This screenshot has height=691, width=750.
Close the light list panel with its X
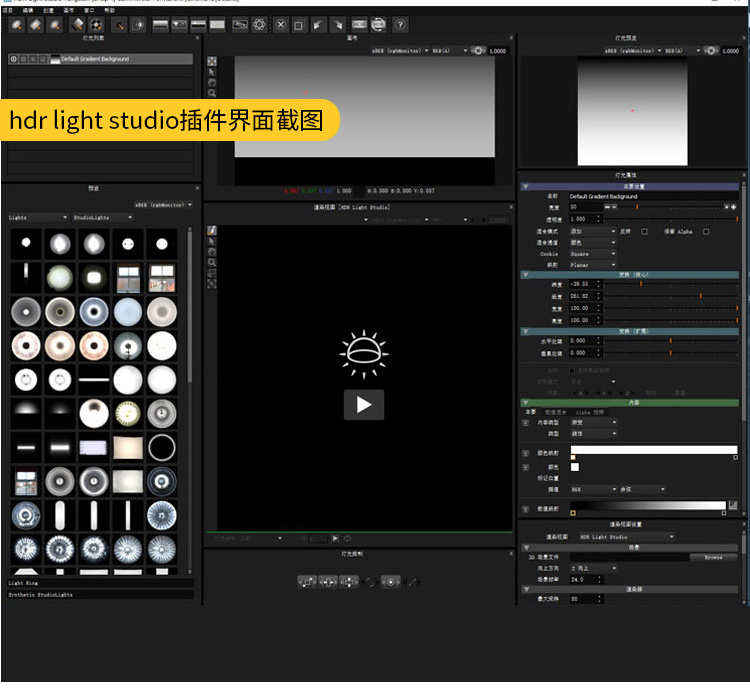click(x=197, y=38)
